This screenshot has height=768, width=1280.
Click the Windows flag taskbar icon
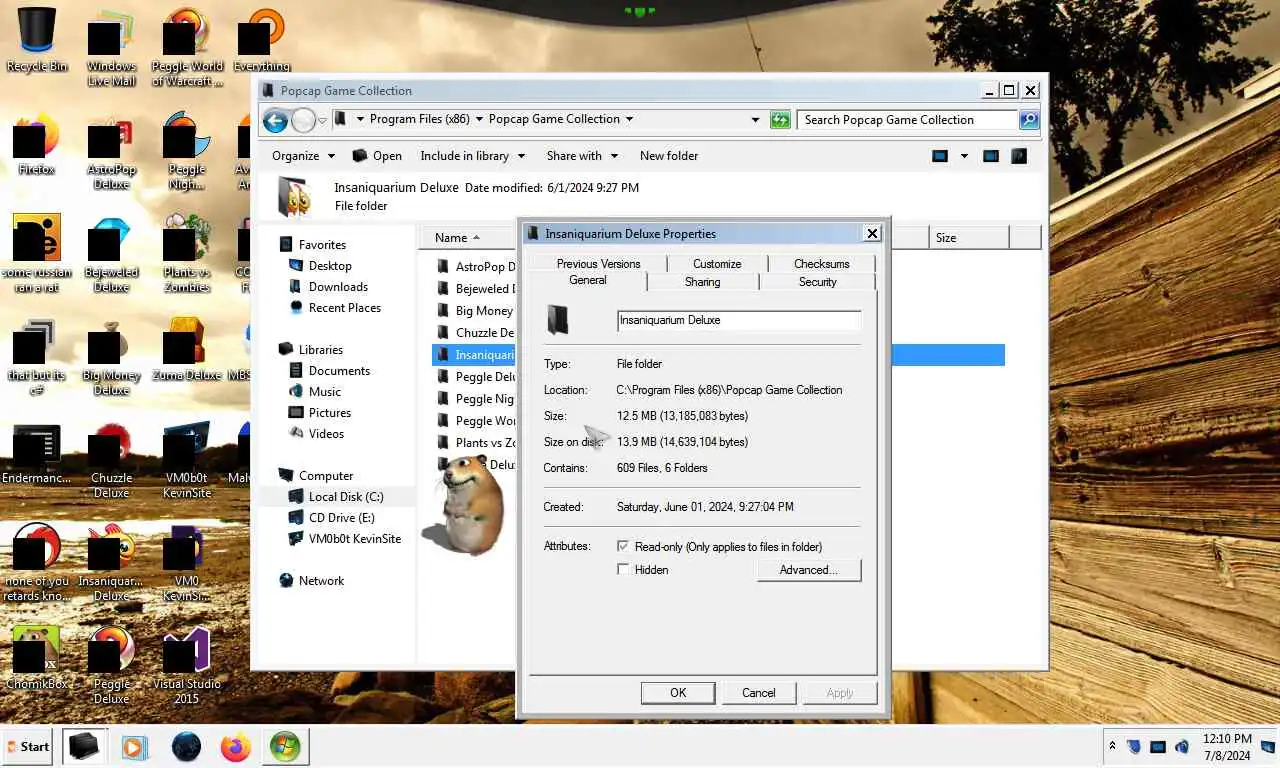285,747
